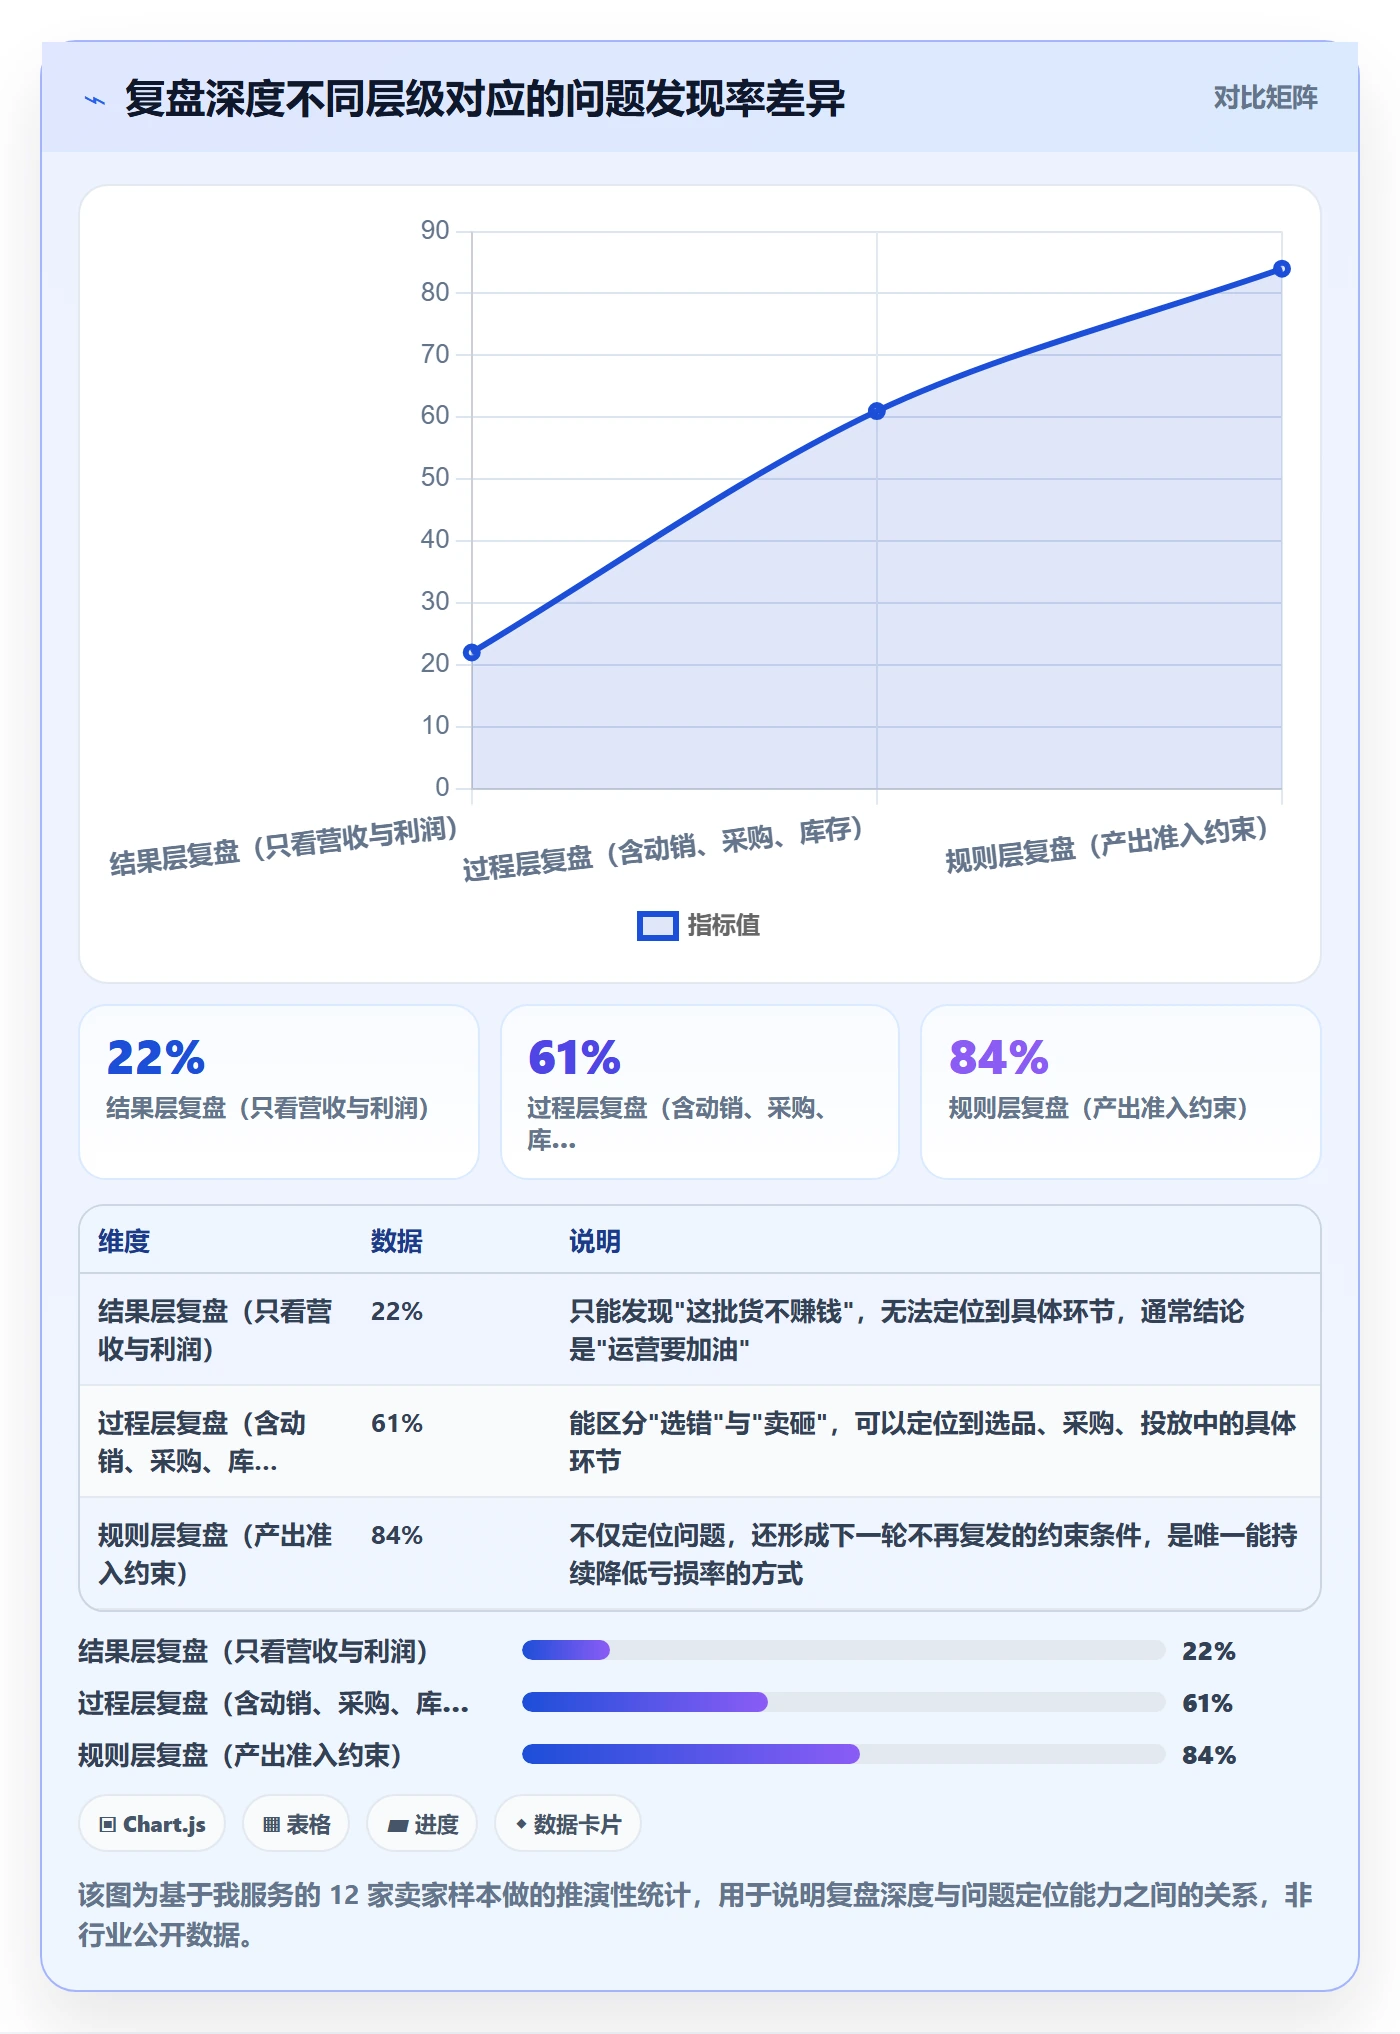Viewport: 1400px width, 2034px height.
Task: Click the 过程层复盘 progress bar at 61%
Action: point(843,1702)
